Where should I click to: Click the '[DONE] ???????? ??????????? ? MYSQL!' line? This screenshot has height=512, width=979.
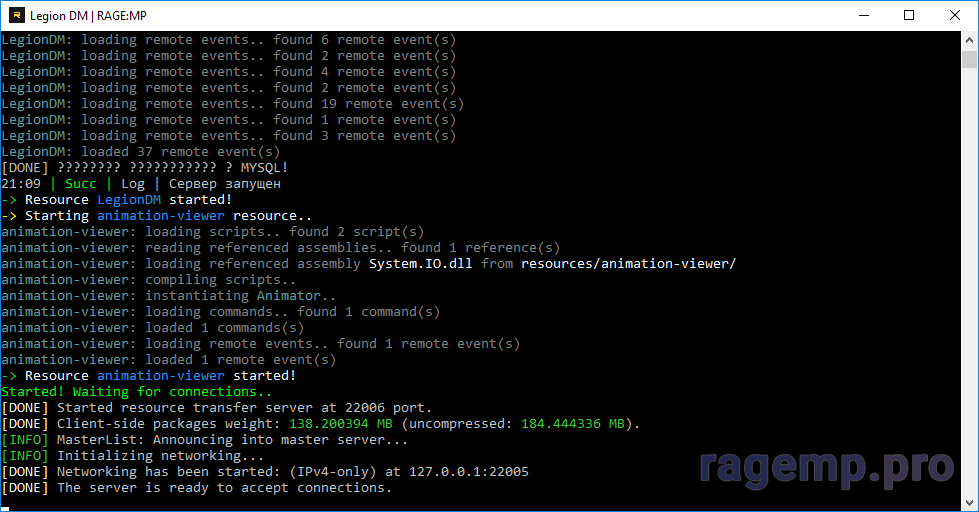coord(144,167)
